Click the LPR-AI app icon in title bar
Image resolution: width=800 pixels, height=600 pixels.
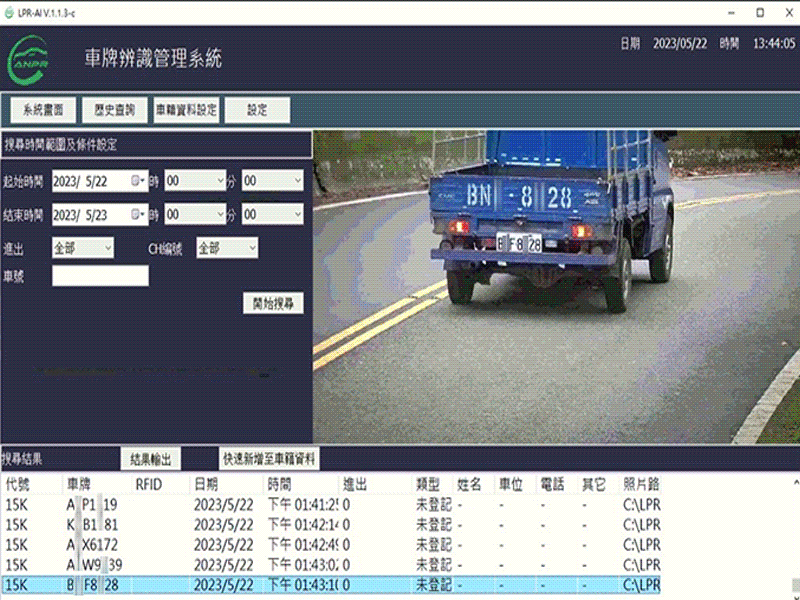click(10, 12)
